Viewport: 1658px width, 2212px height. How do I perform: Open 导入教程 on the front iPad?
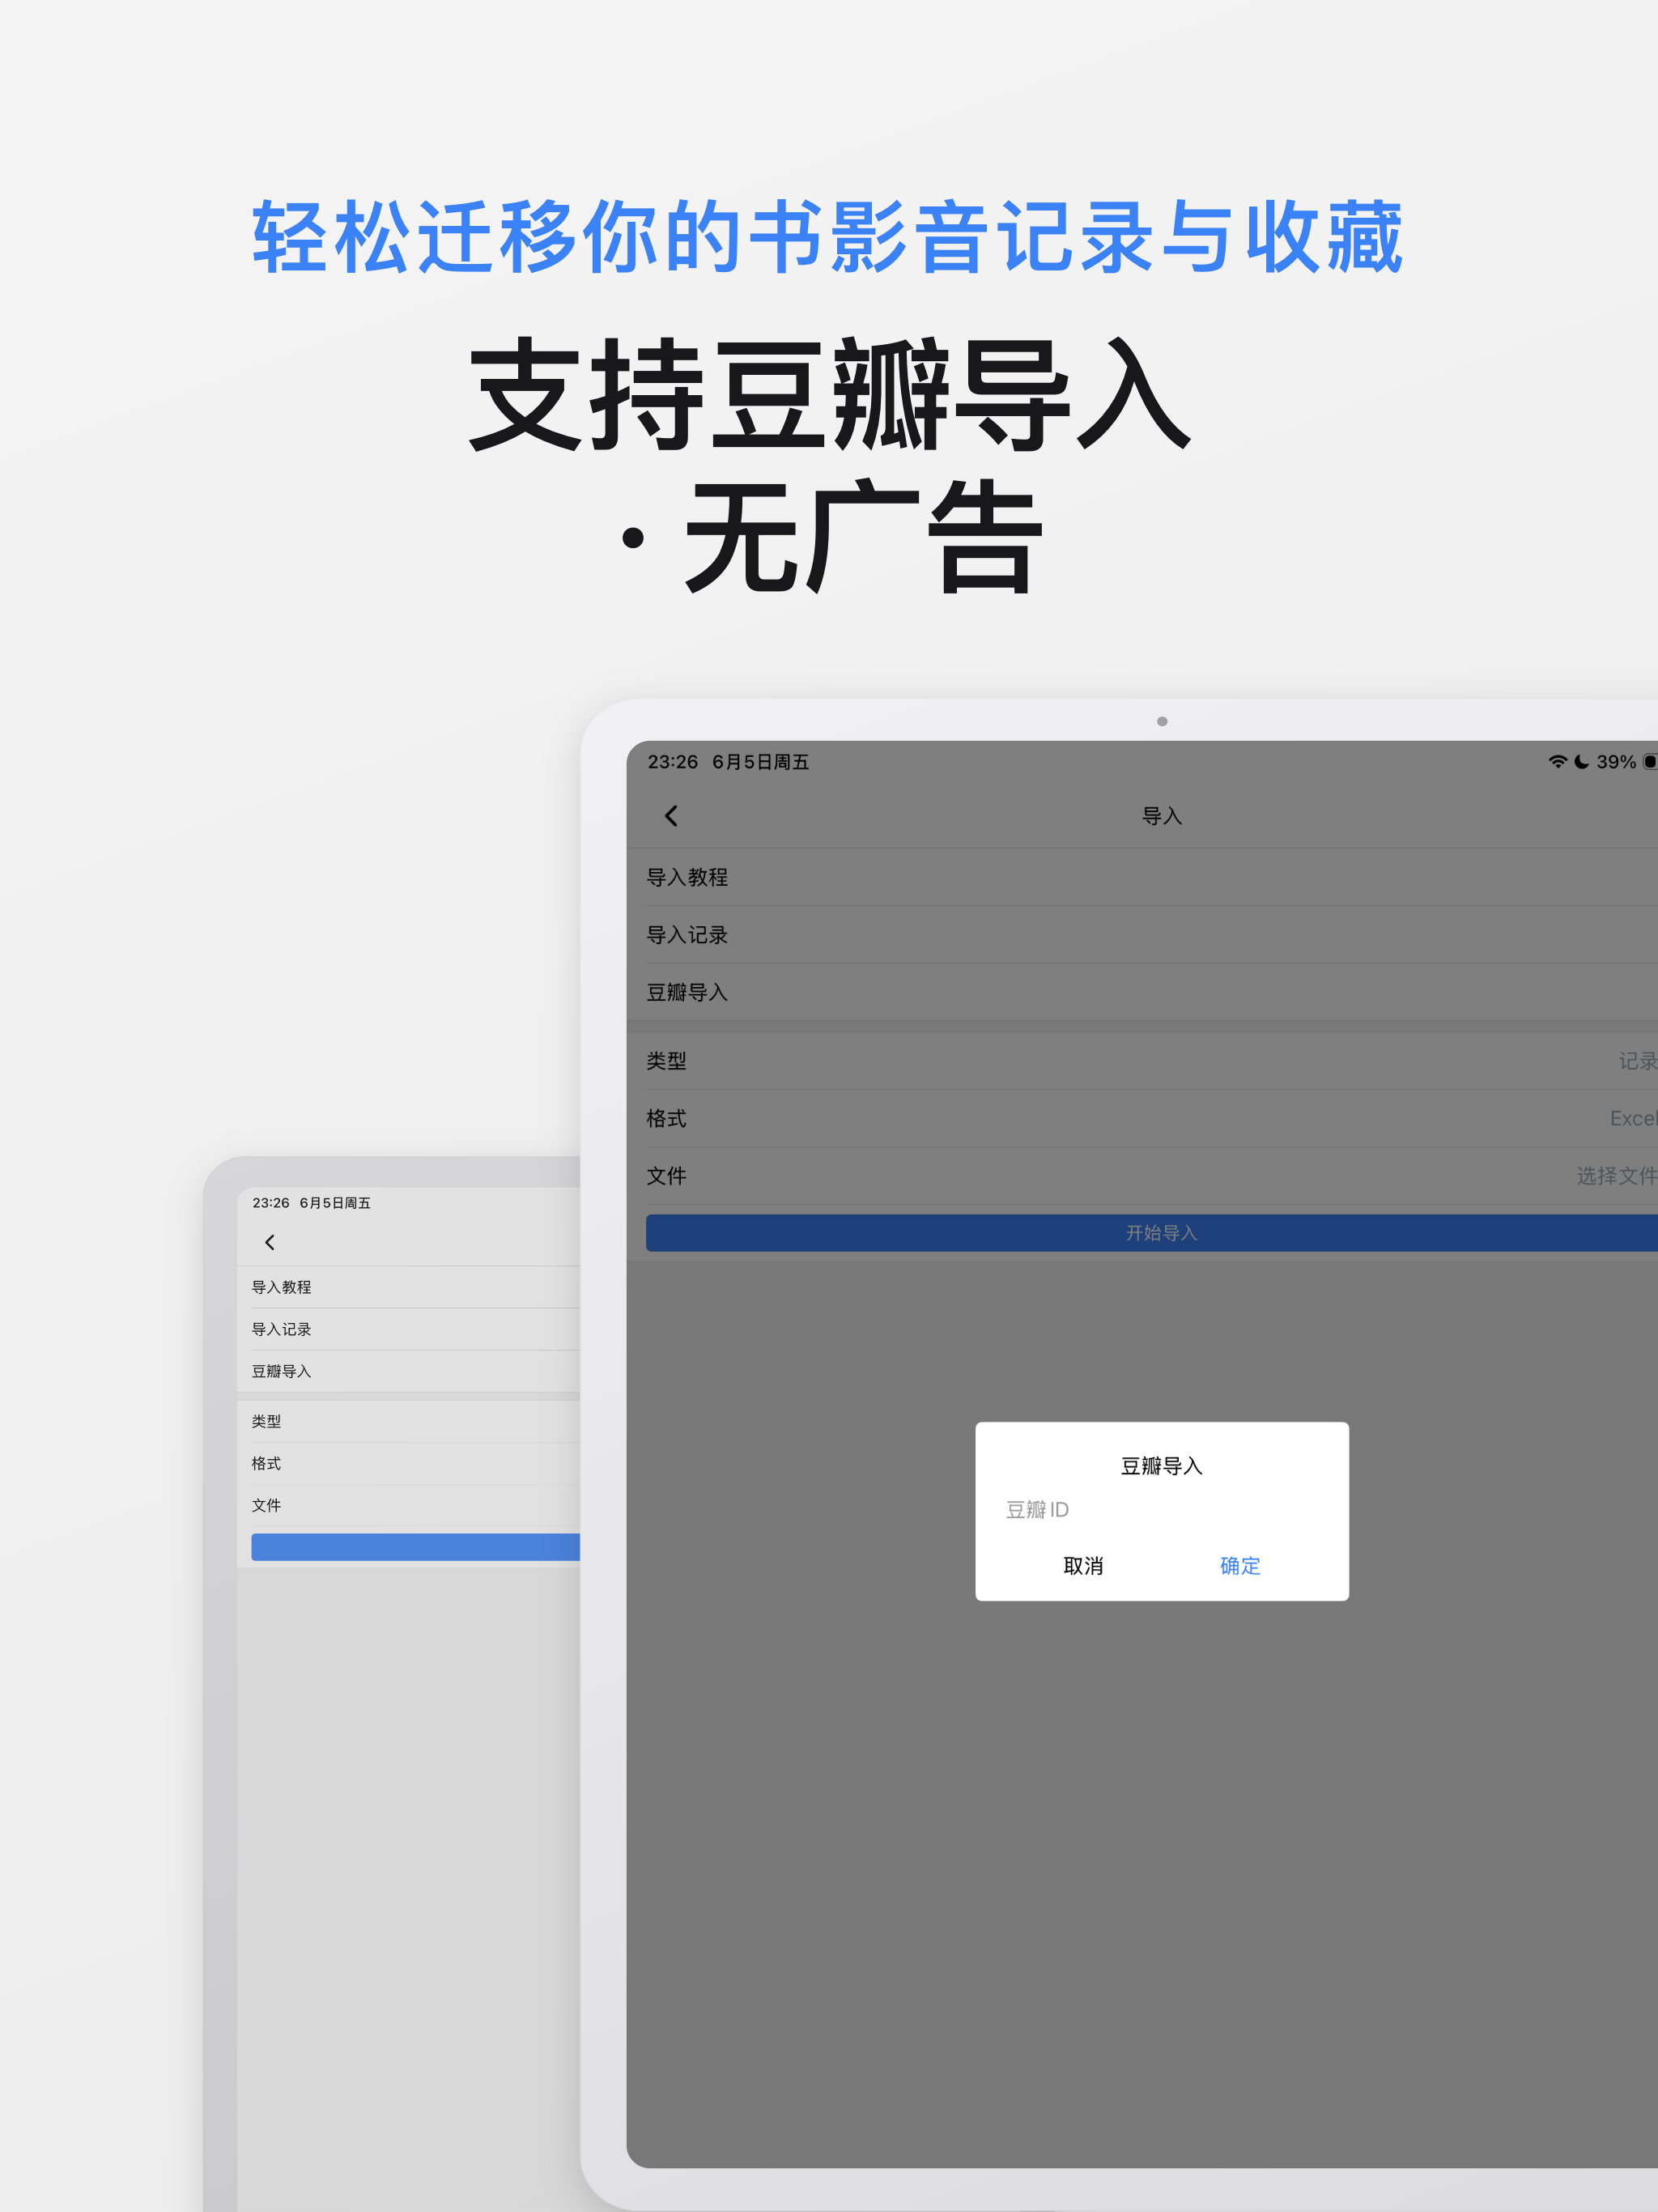(x=1142, y=878)
